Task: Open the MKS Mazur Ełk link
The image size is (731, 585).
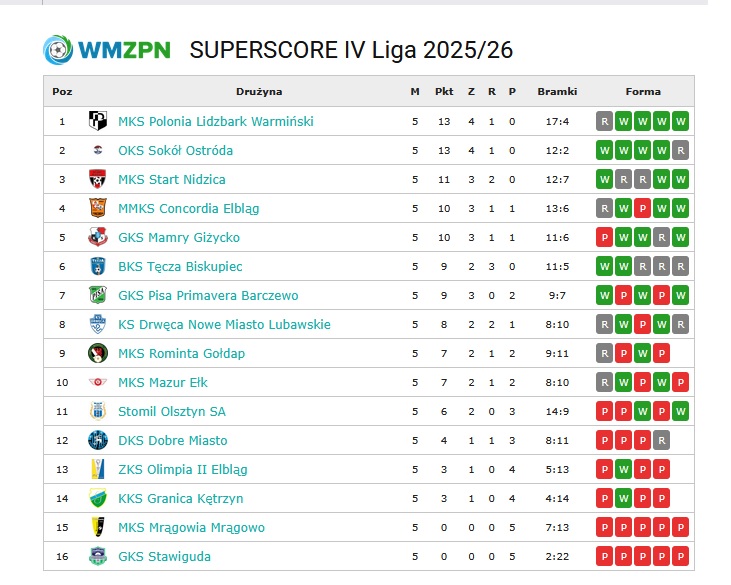Action: 163,383
